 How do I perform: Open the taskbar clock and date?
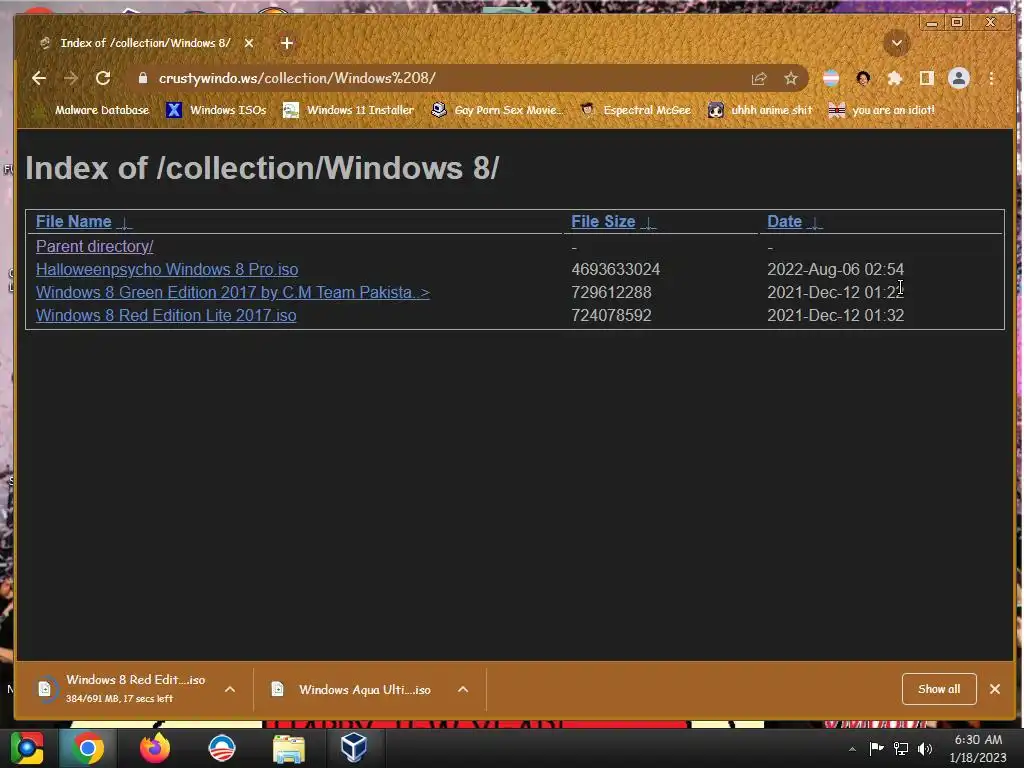click(x=978, y=748)
